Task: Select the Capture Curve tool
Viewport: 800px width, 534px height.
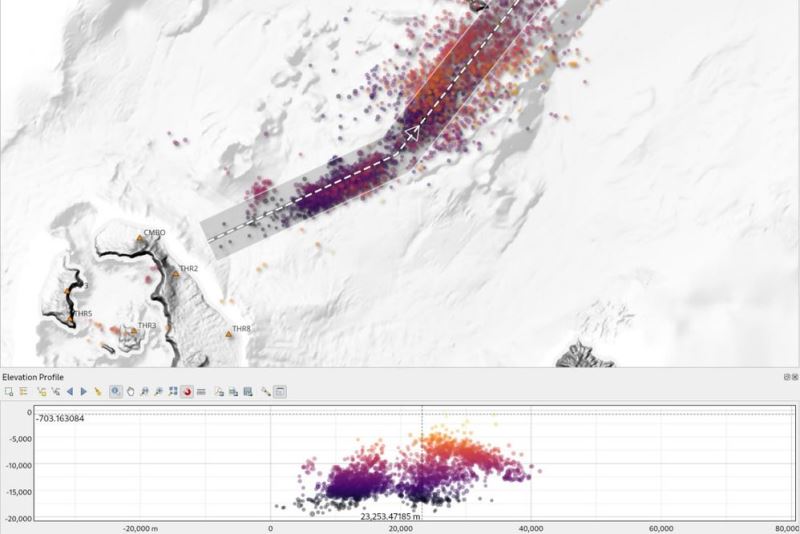Action: coord(41,391)
